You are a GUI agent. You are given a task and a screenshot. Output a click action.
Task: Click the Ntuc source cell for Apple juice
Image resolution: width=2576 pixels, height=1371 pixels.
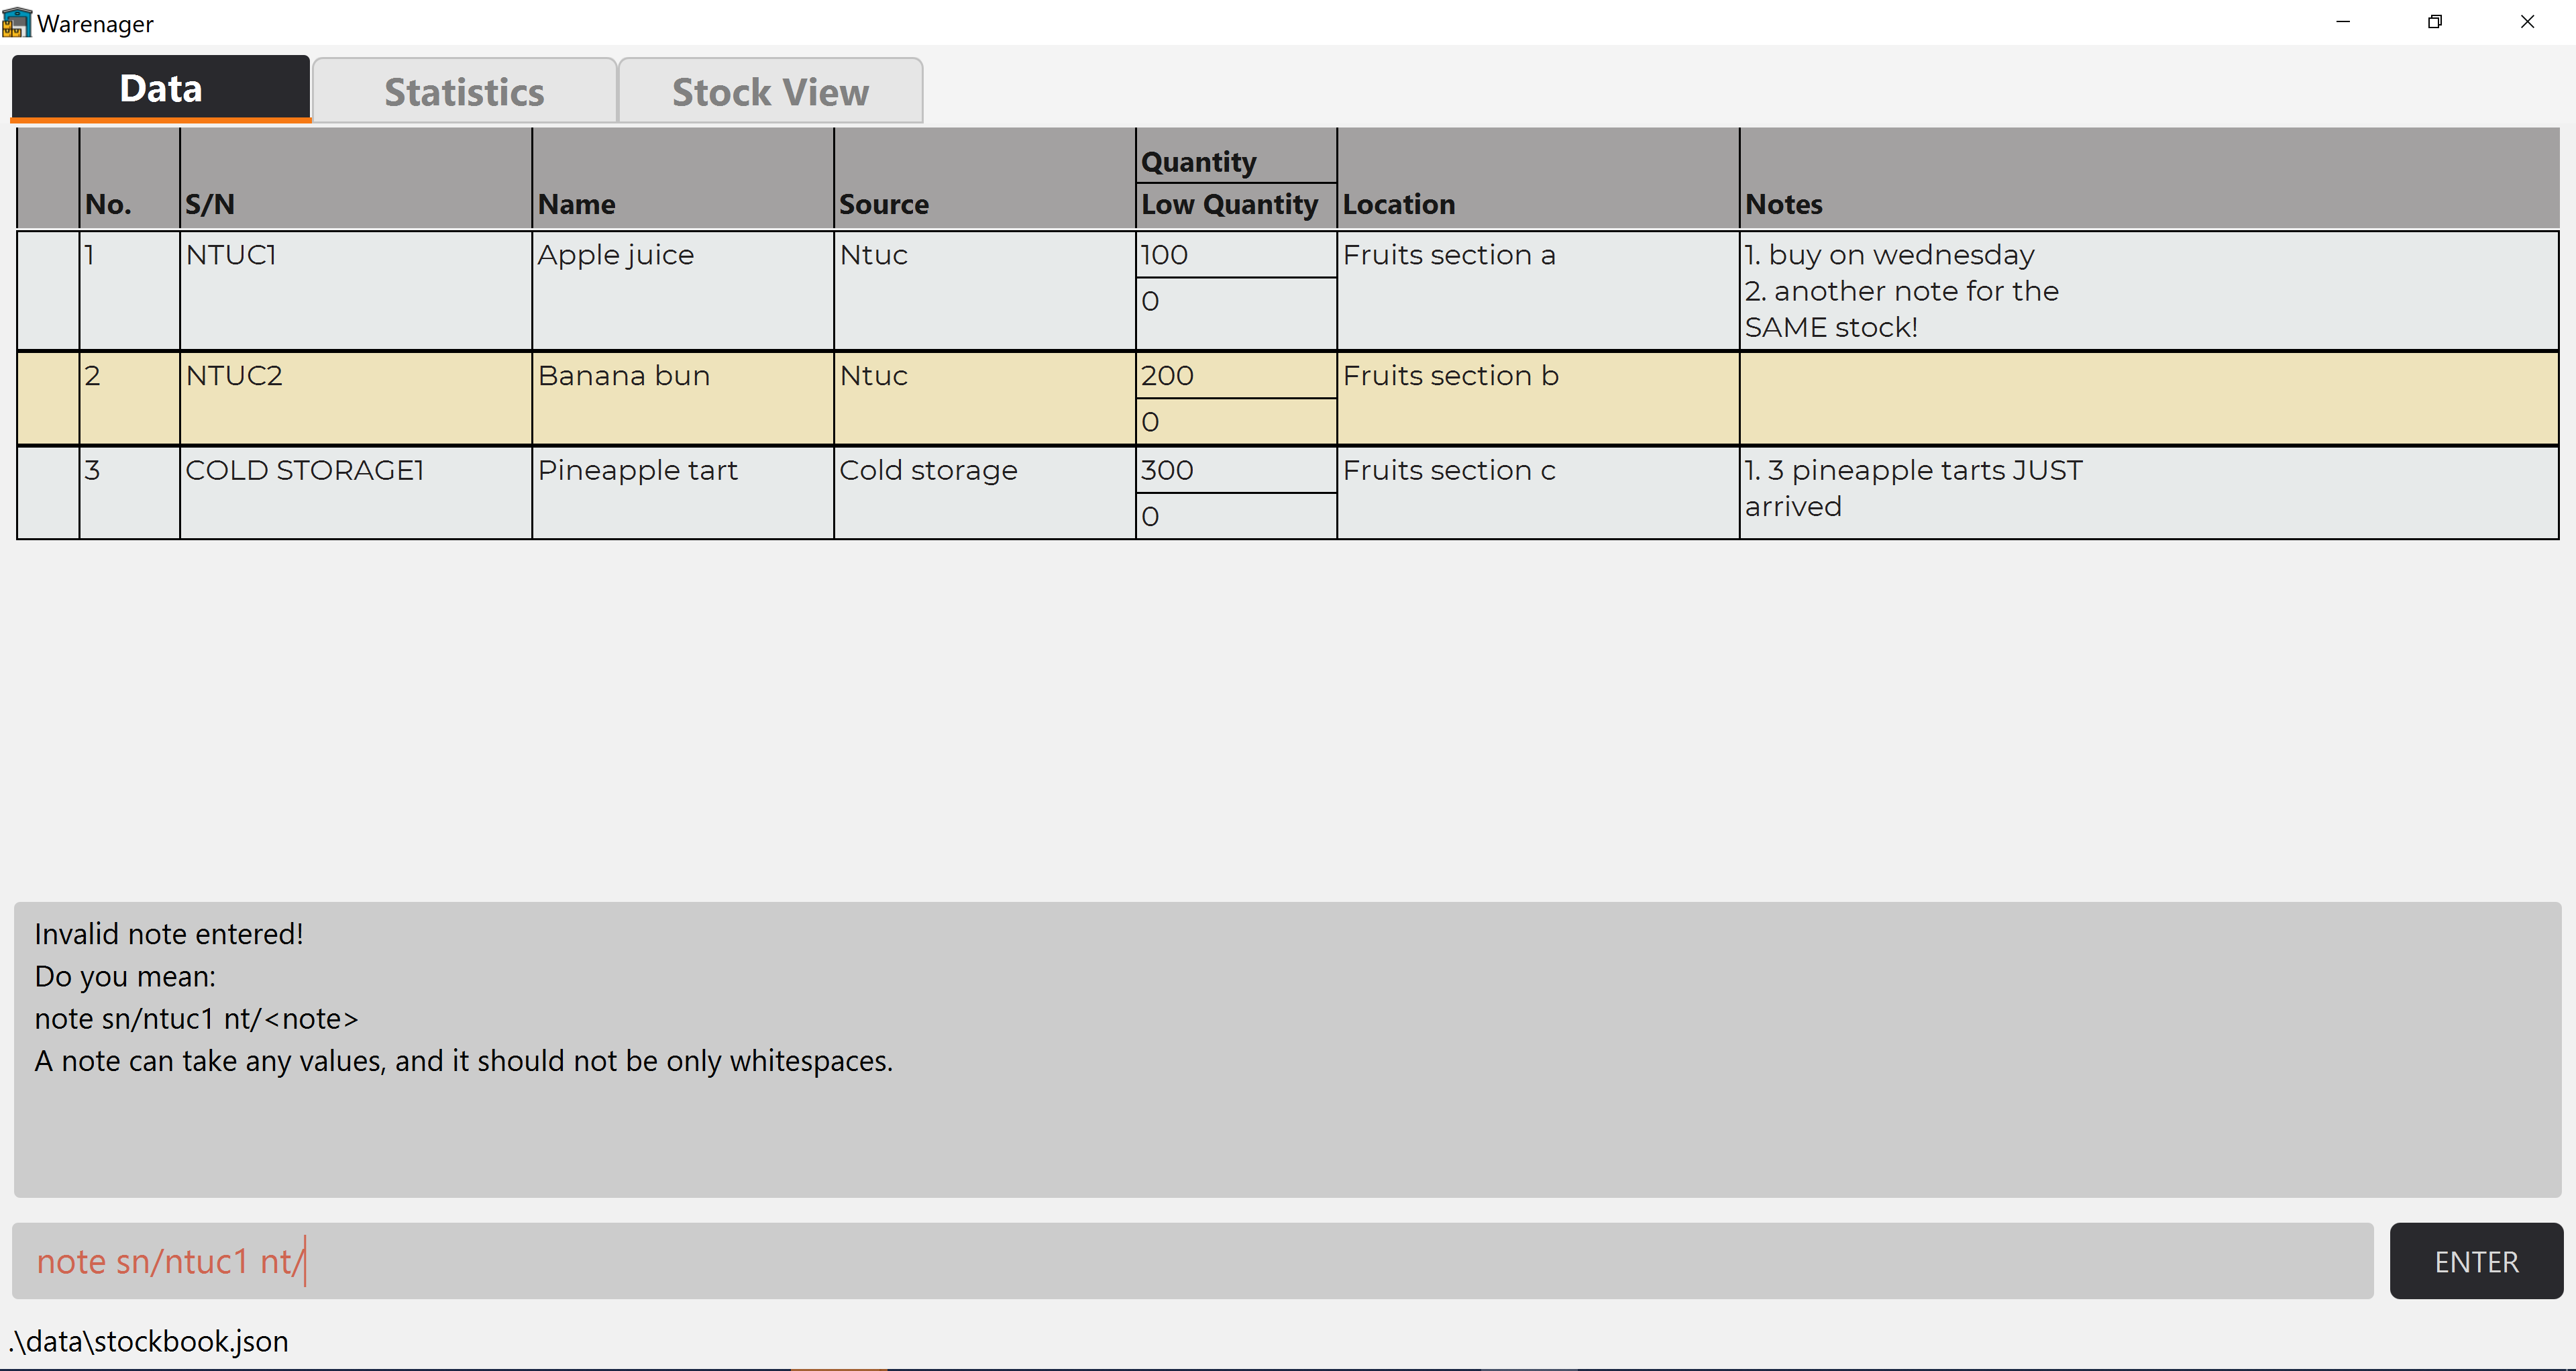coord(985,291)
